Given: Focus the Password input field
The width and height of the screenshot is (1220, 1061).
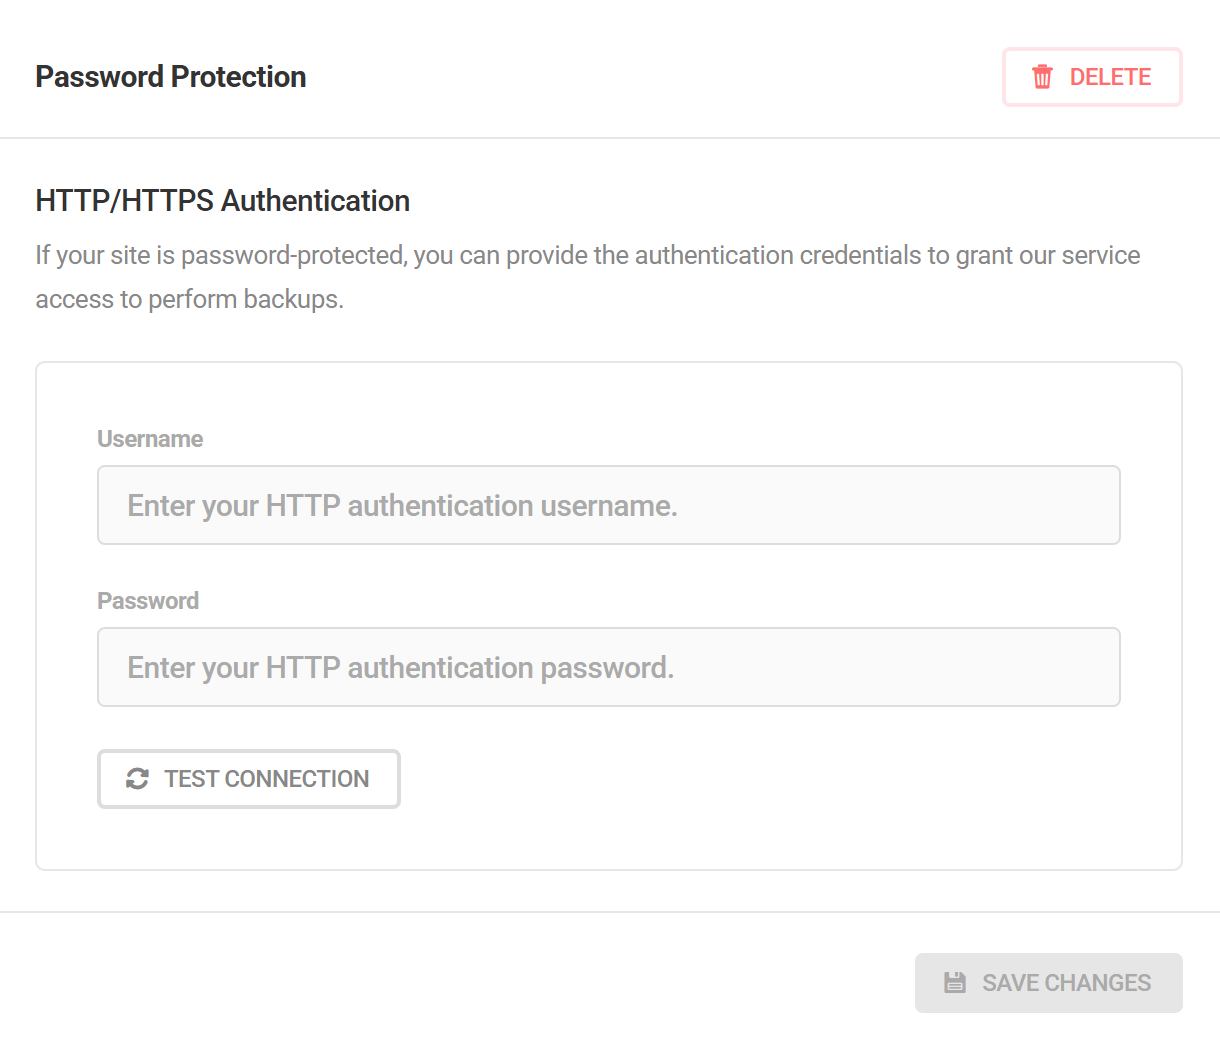Looking at the screenshot, I should click(608, 667).
